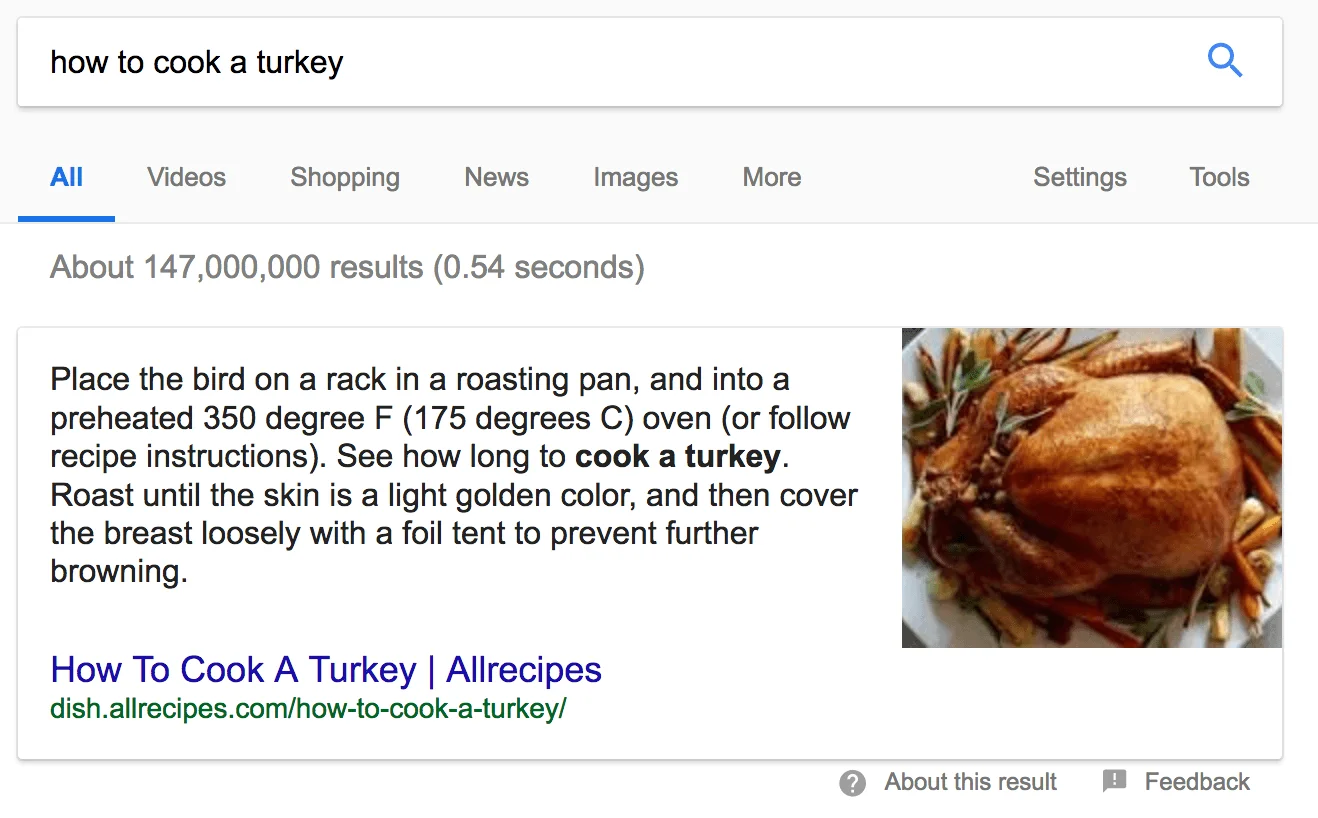Select the All results tab
The image size is (1318, 818).
click(x=66, y=177)
